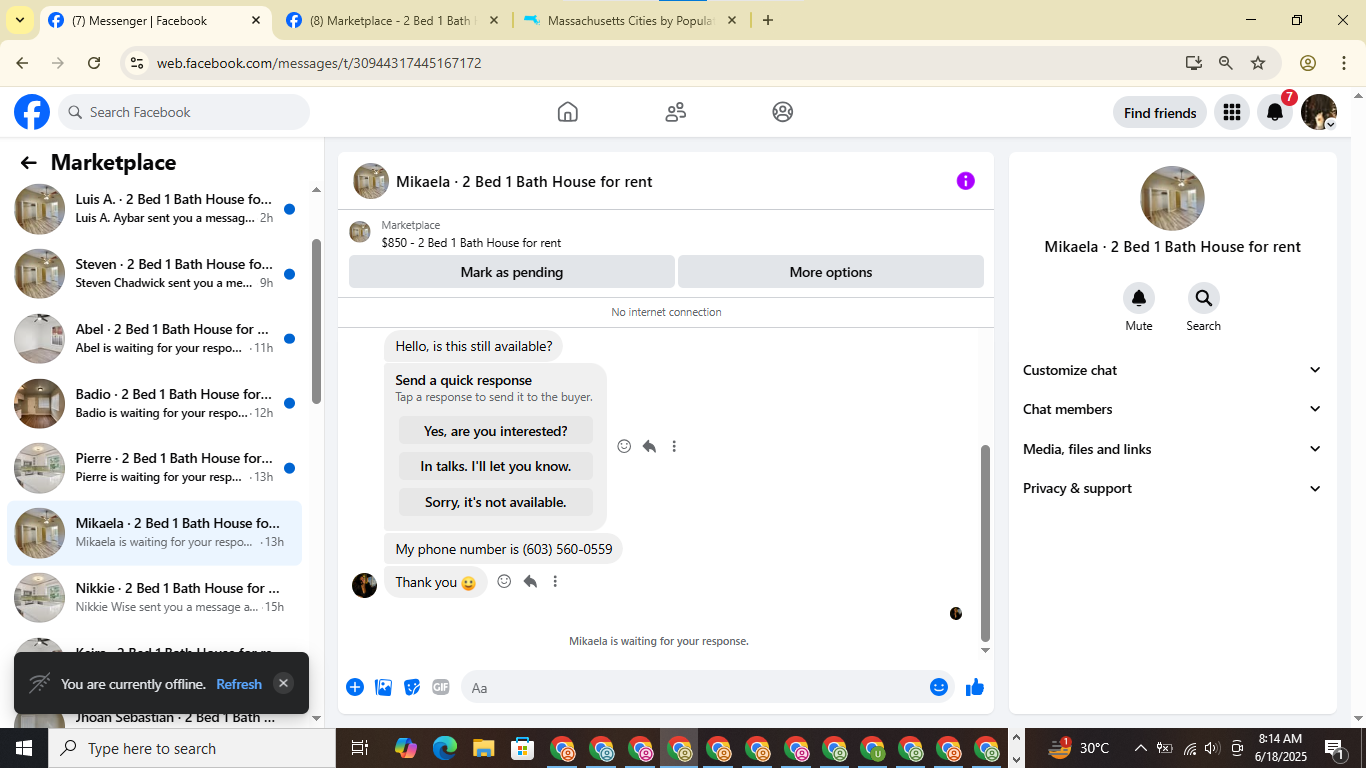The height and width of the screenshot is (768, 1366).
Task: Select the Messenger | Facebook tab
Action: tap(154, 20)
